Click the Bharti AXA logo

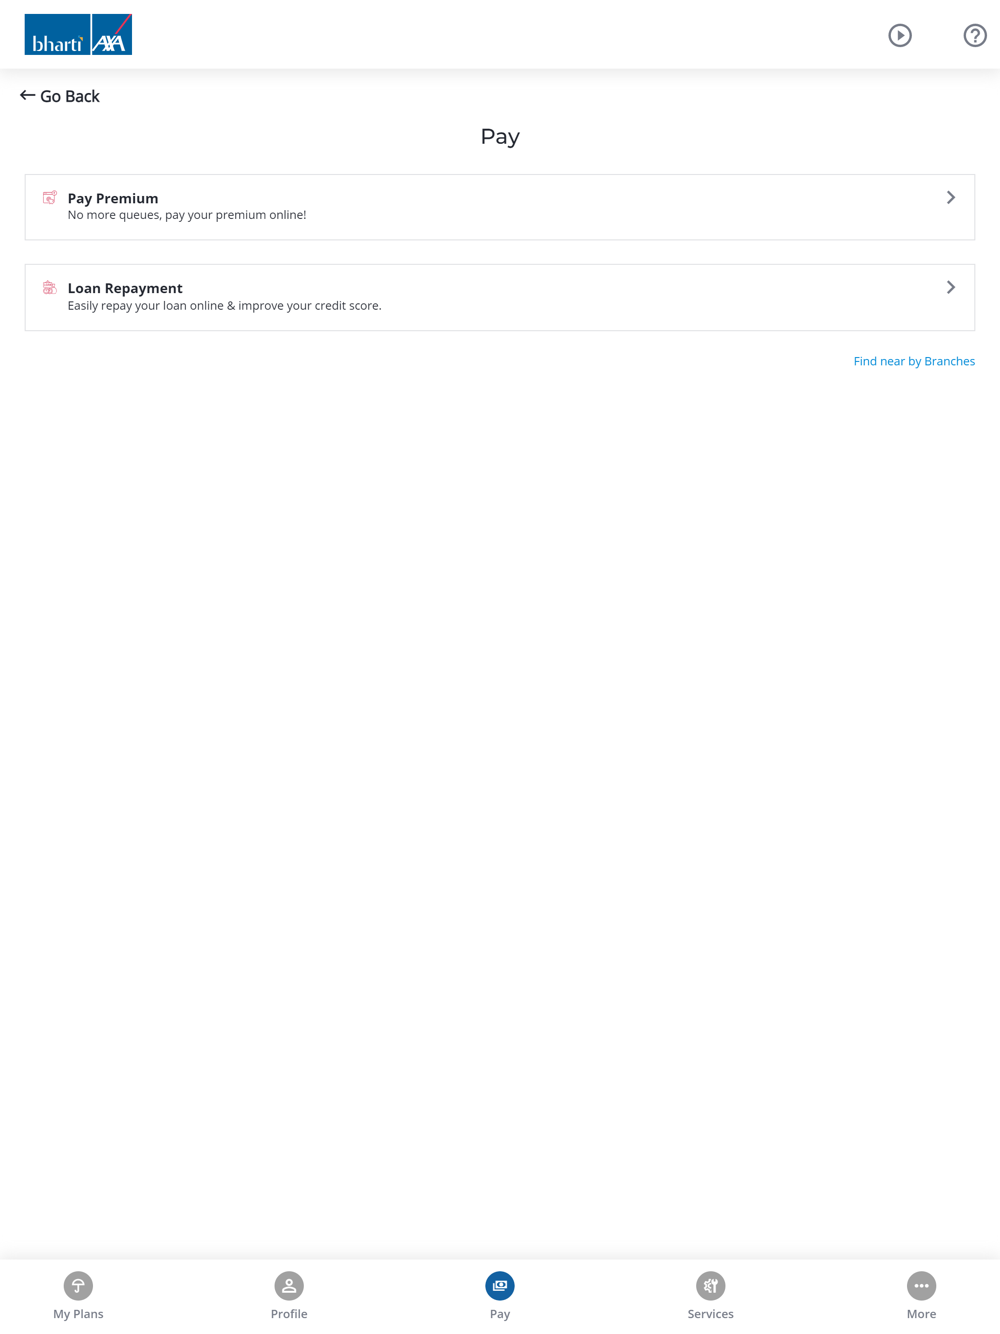coord(78,34)
